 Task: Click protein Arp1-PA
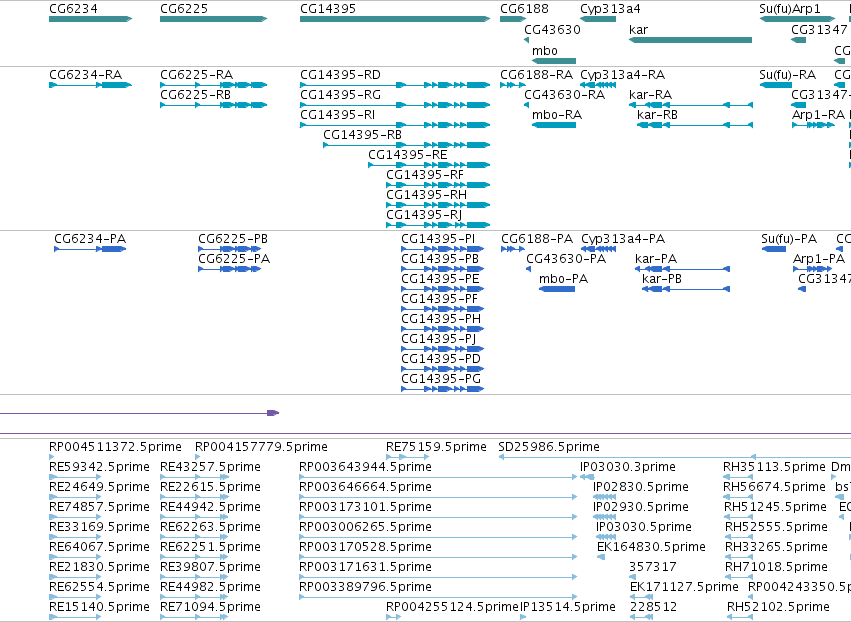pos(819,259)
